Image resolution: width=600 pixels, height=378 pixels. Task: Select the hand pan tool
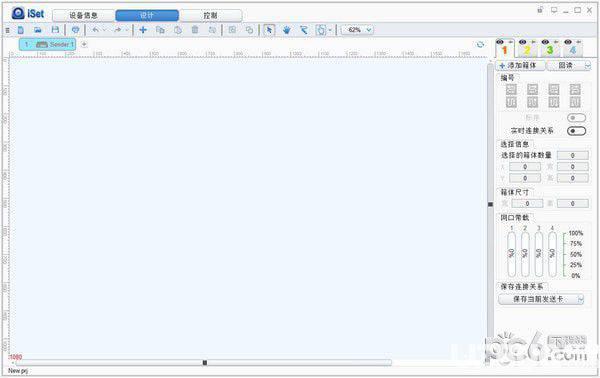click(x=287, y=30)
